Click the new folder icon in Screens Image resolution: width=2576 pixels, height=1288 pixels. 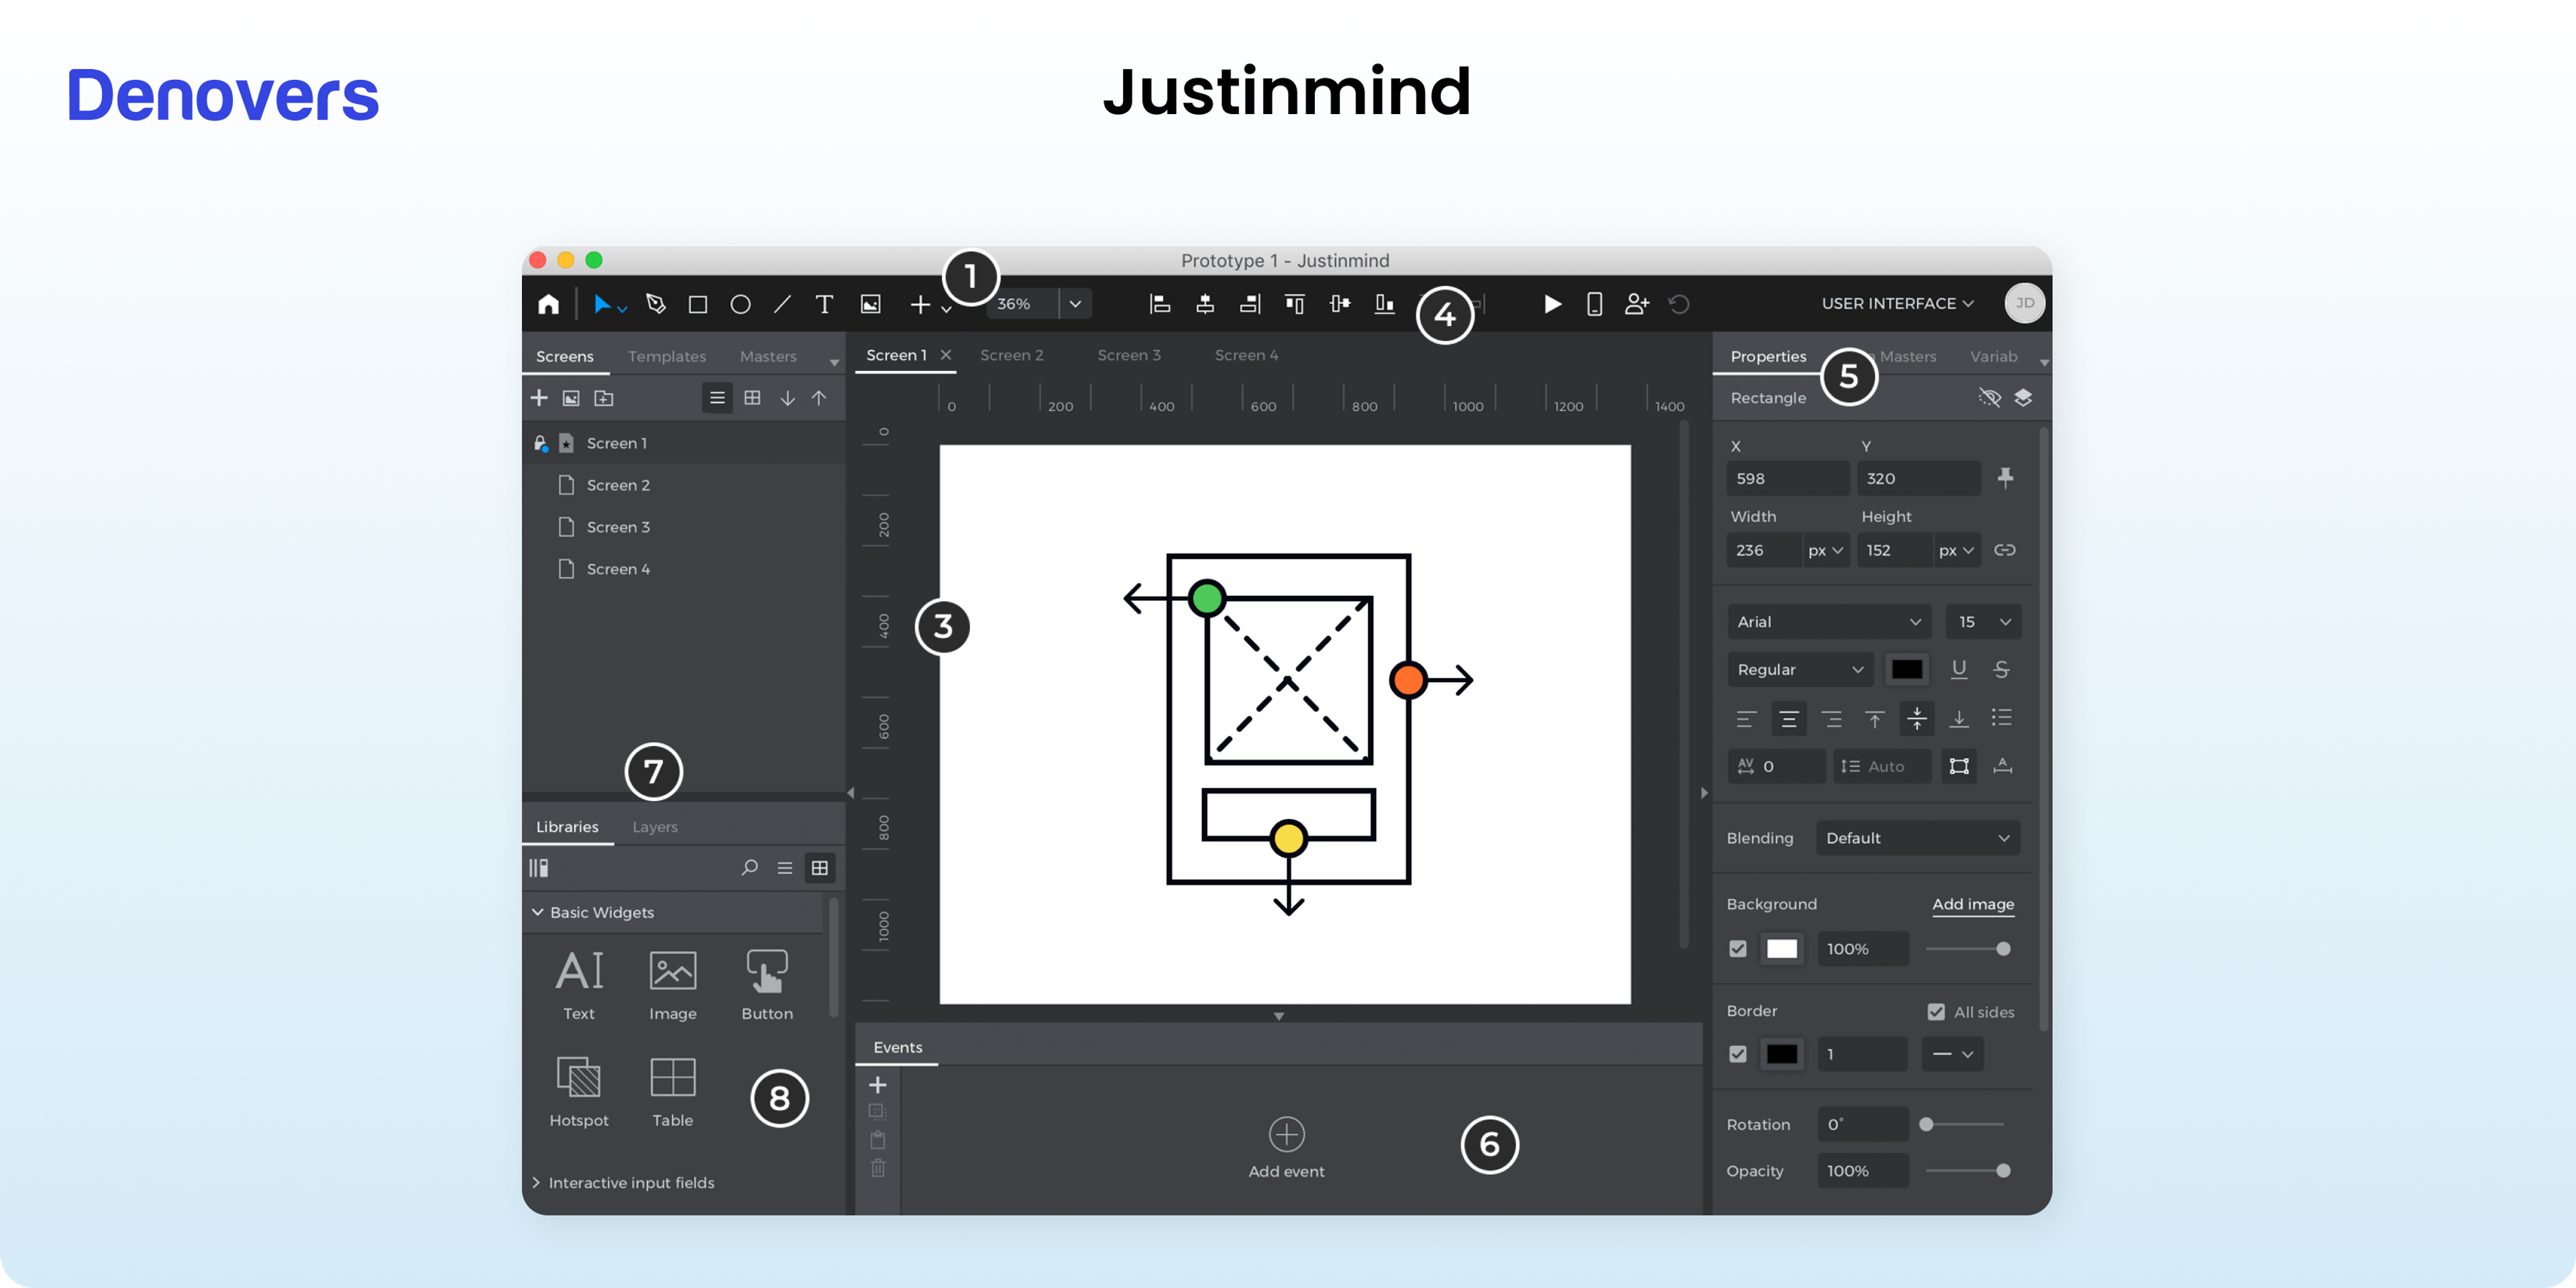tap(604, 398)
